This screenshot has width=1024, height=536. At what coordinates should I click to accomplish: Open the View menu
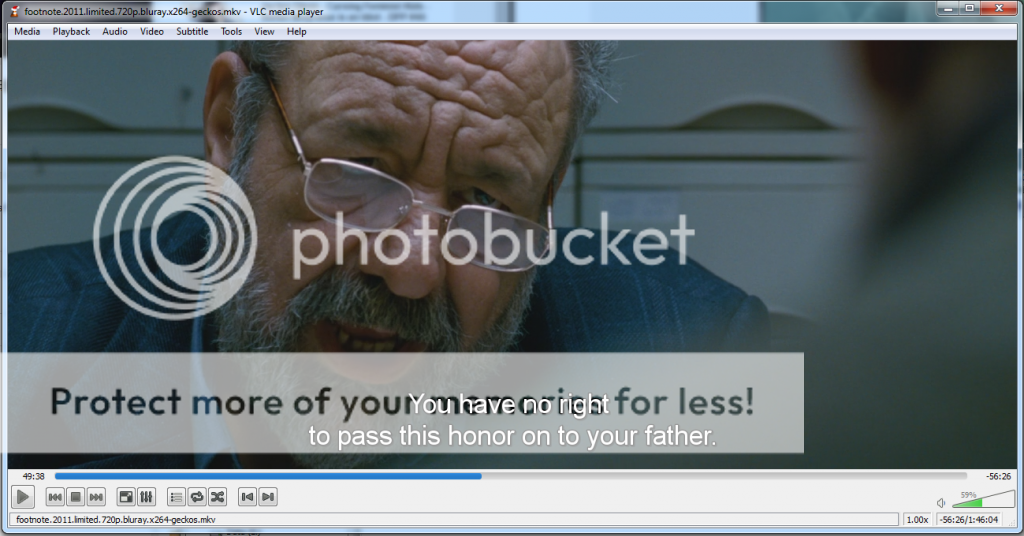[x=264, y=31]
